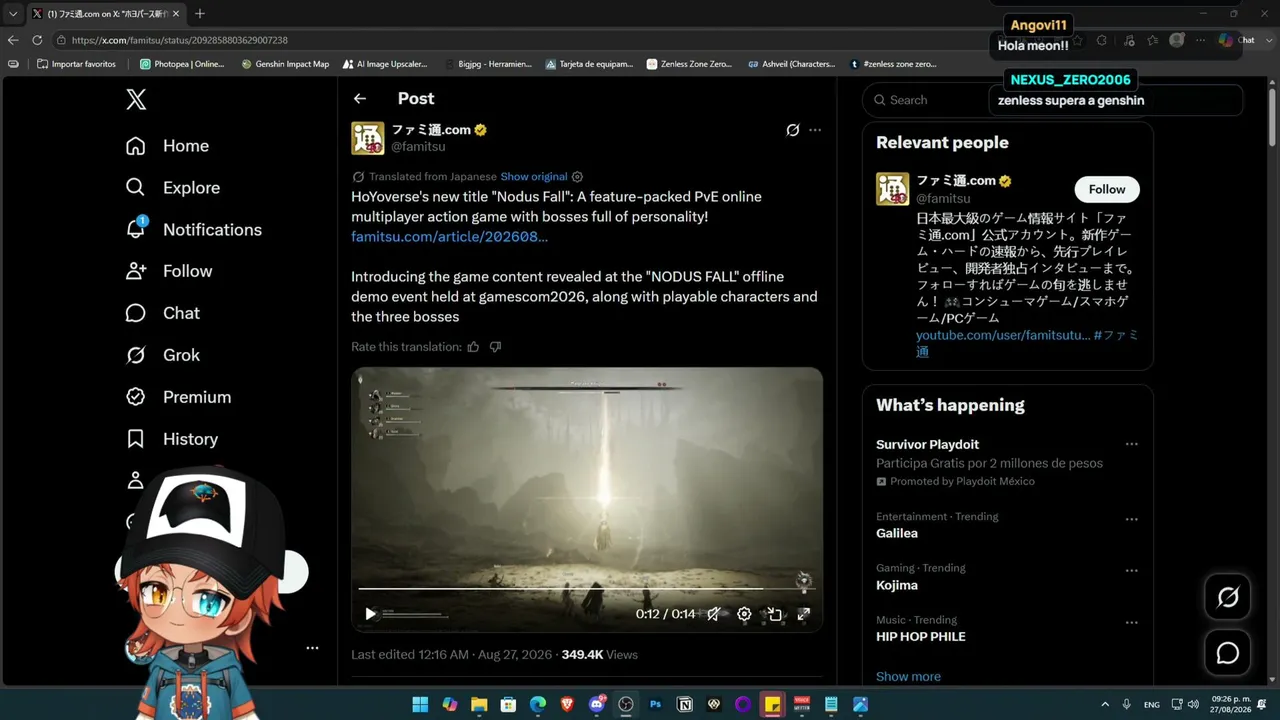The height and width of the screenshot is (720, 1280).
Task: Seek using the video progress bar
Action: (587, 589)
